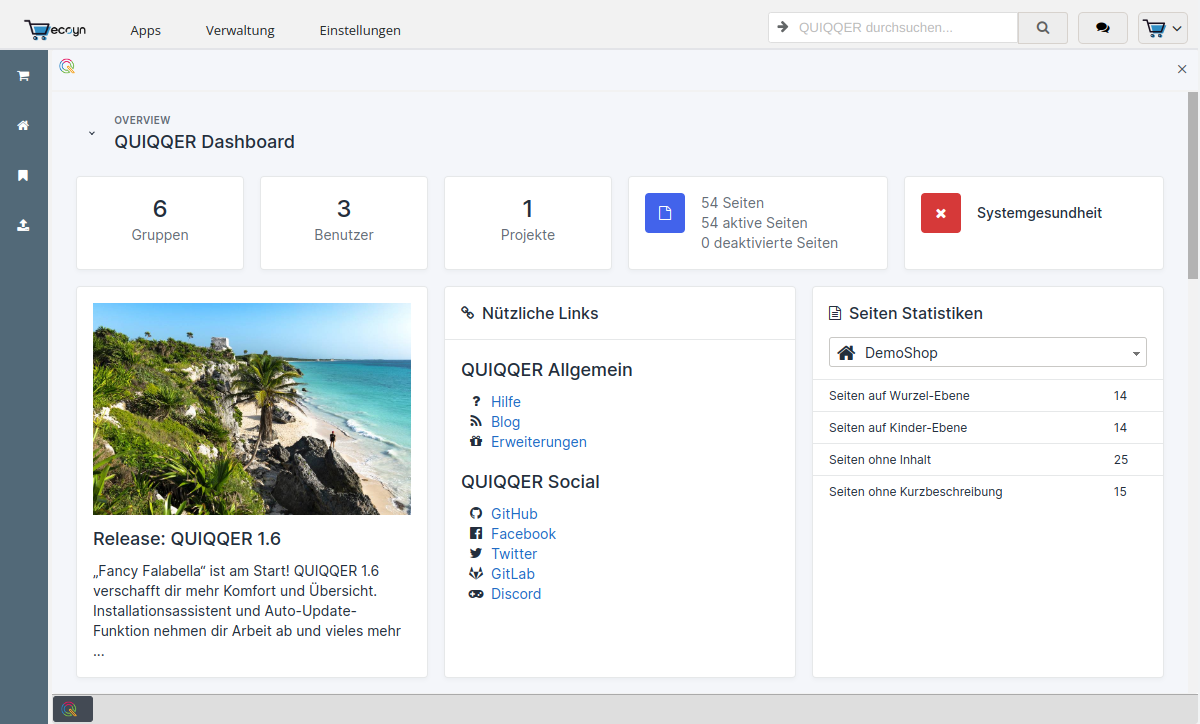The height and width of the screenshot is (724, 1200).
Task: Click the QUIQQER task icon in bottom bar
Action: coord(72,709)
